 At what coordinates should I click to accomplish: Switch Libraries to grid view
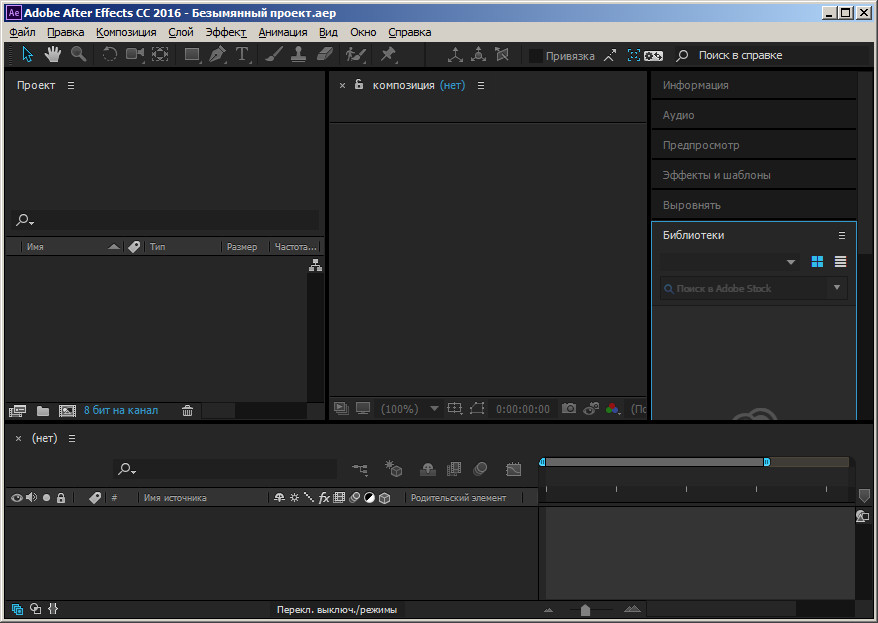point(817,262)
